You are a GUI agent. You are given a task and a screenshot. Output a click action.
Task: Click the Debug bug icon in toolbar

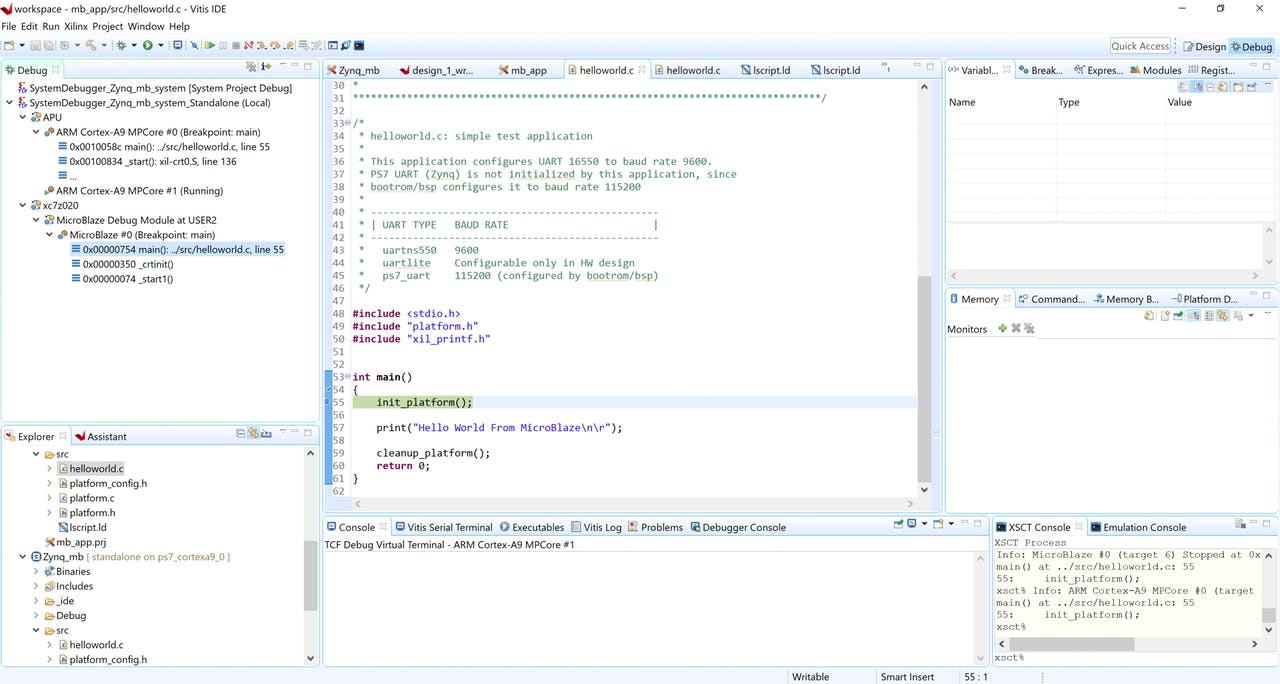tap(121, 46)
